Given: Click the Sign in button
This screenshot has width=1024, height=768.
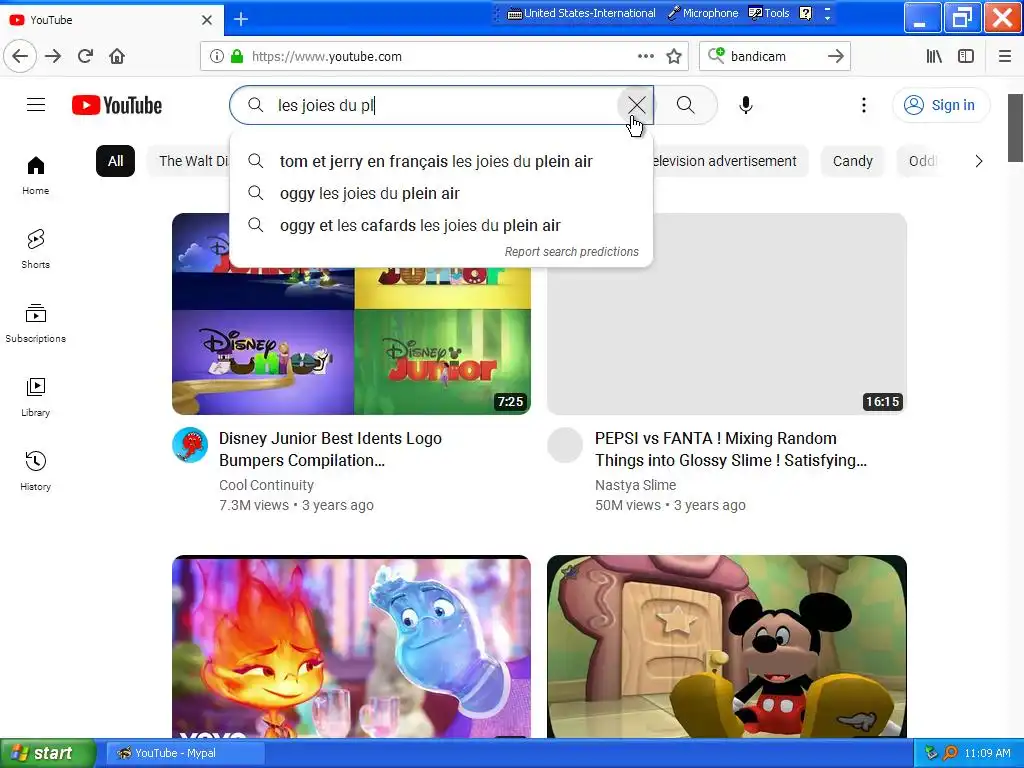Looking at the screenshot, I should 941,105.
